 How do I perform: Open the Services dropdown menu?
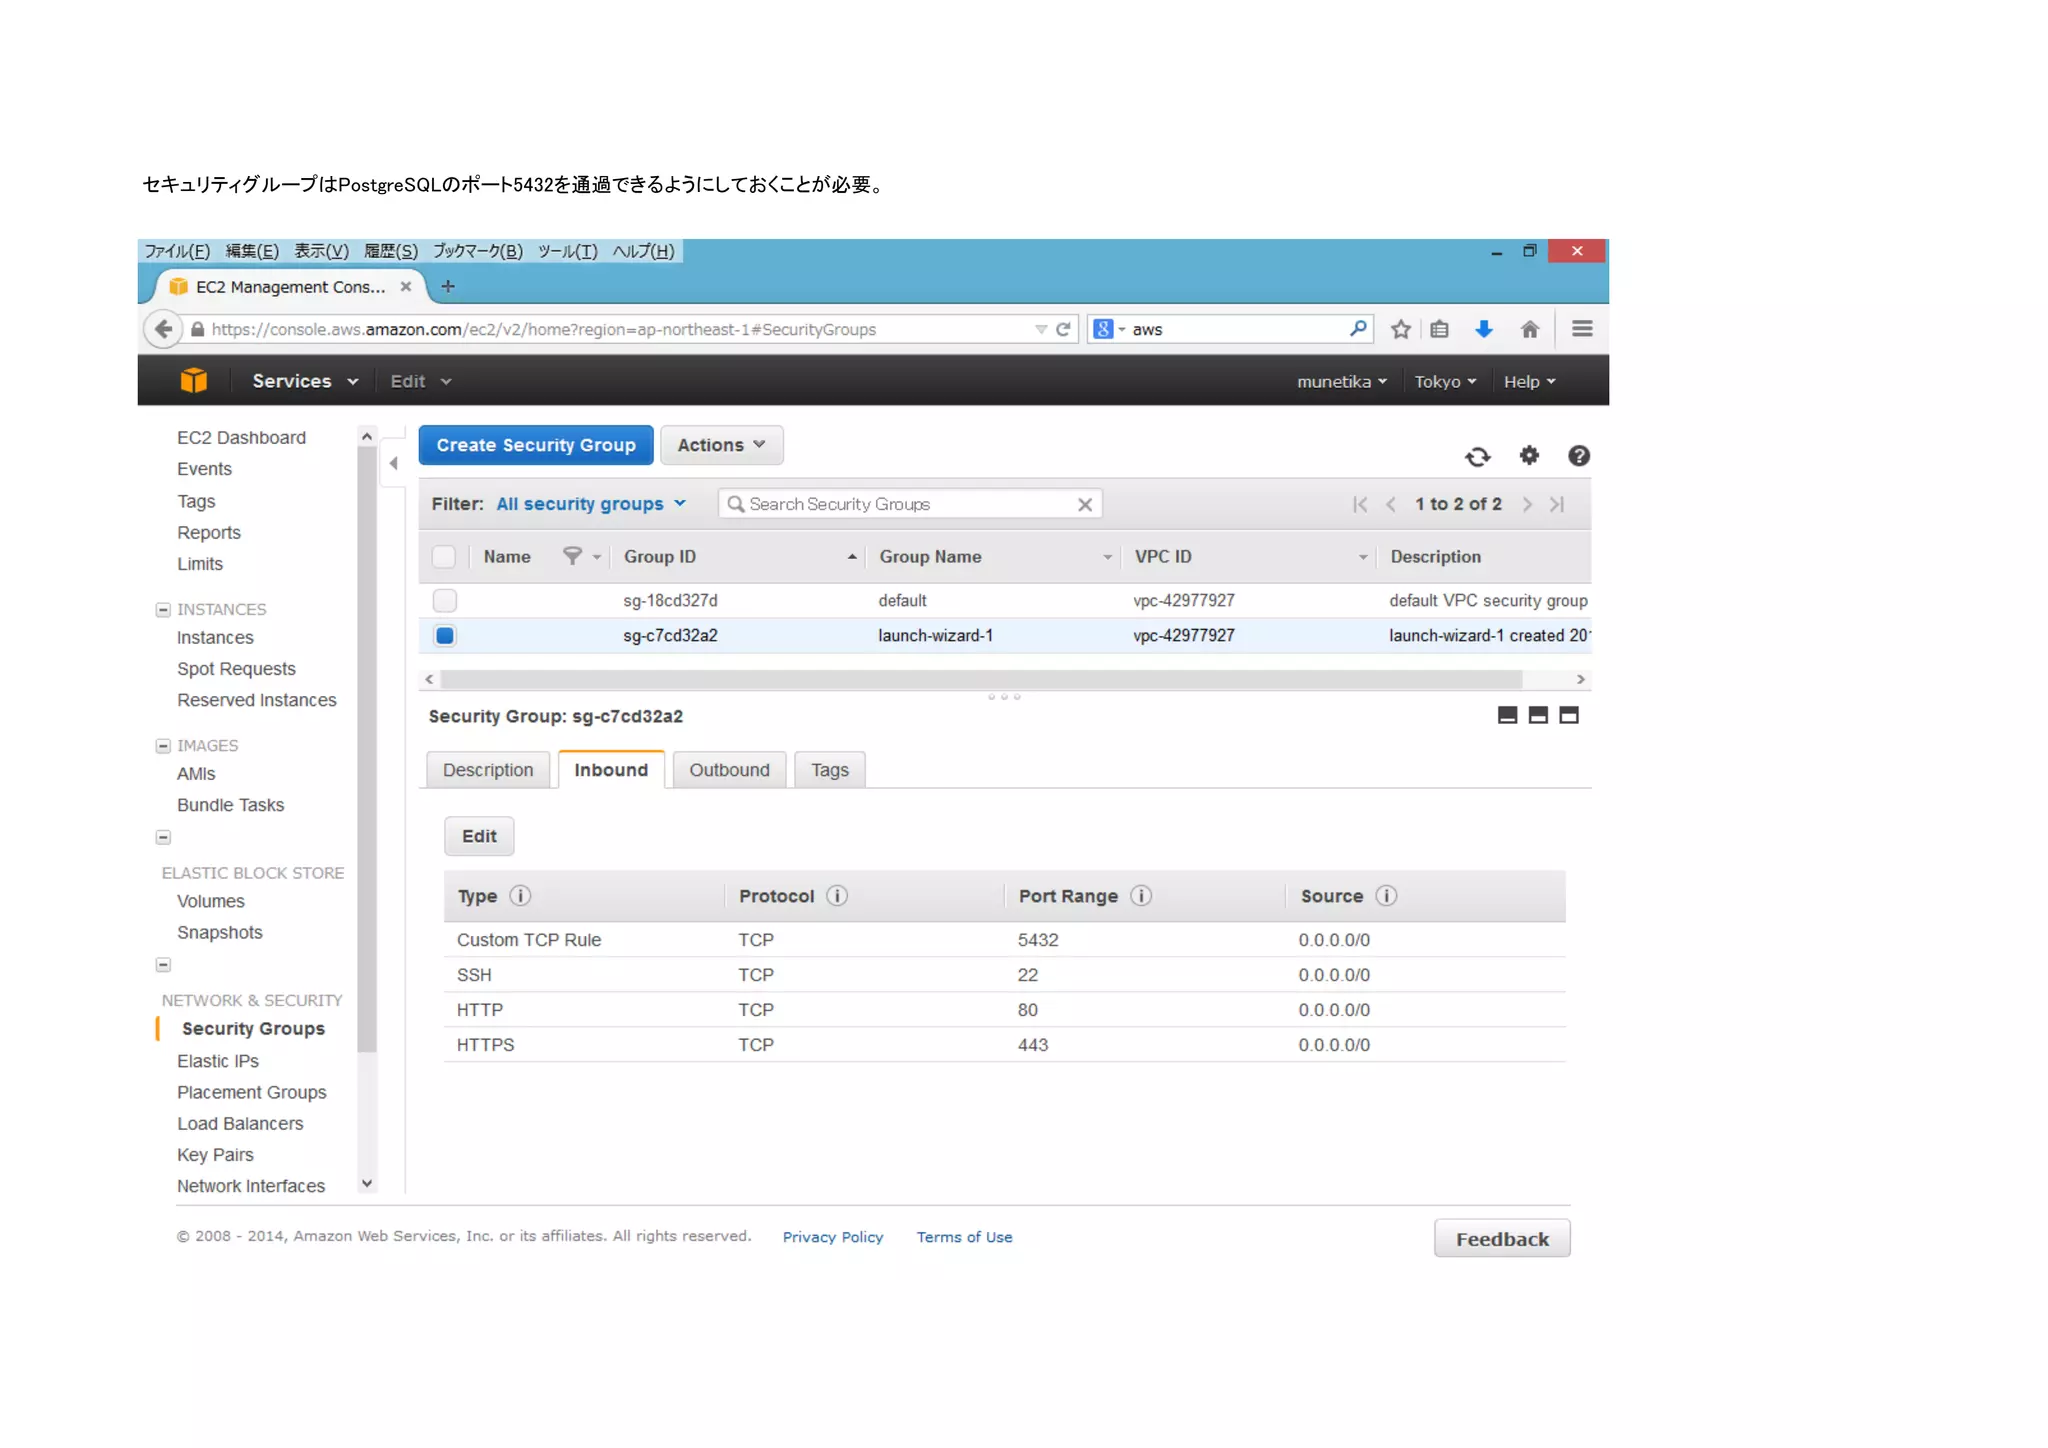coord(305,381)
